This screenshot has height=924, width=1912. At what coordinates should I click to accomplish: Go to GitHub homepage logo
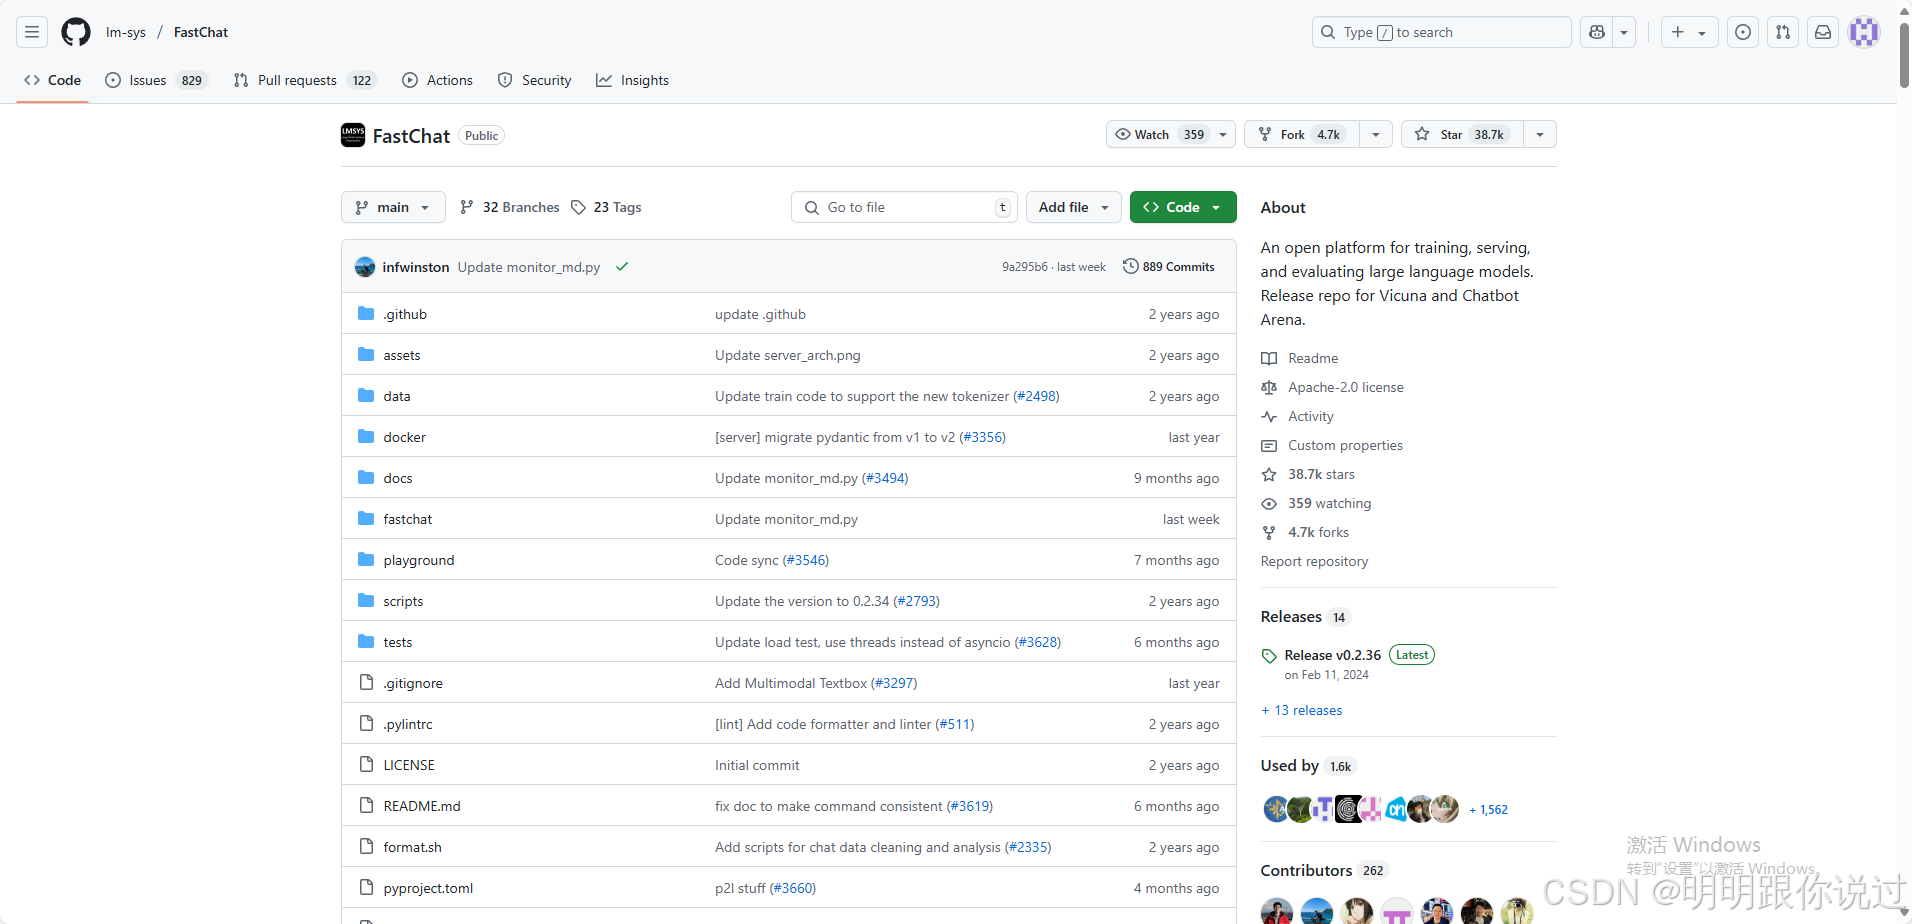pos(76,32)
